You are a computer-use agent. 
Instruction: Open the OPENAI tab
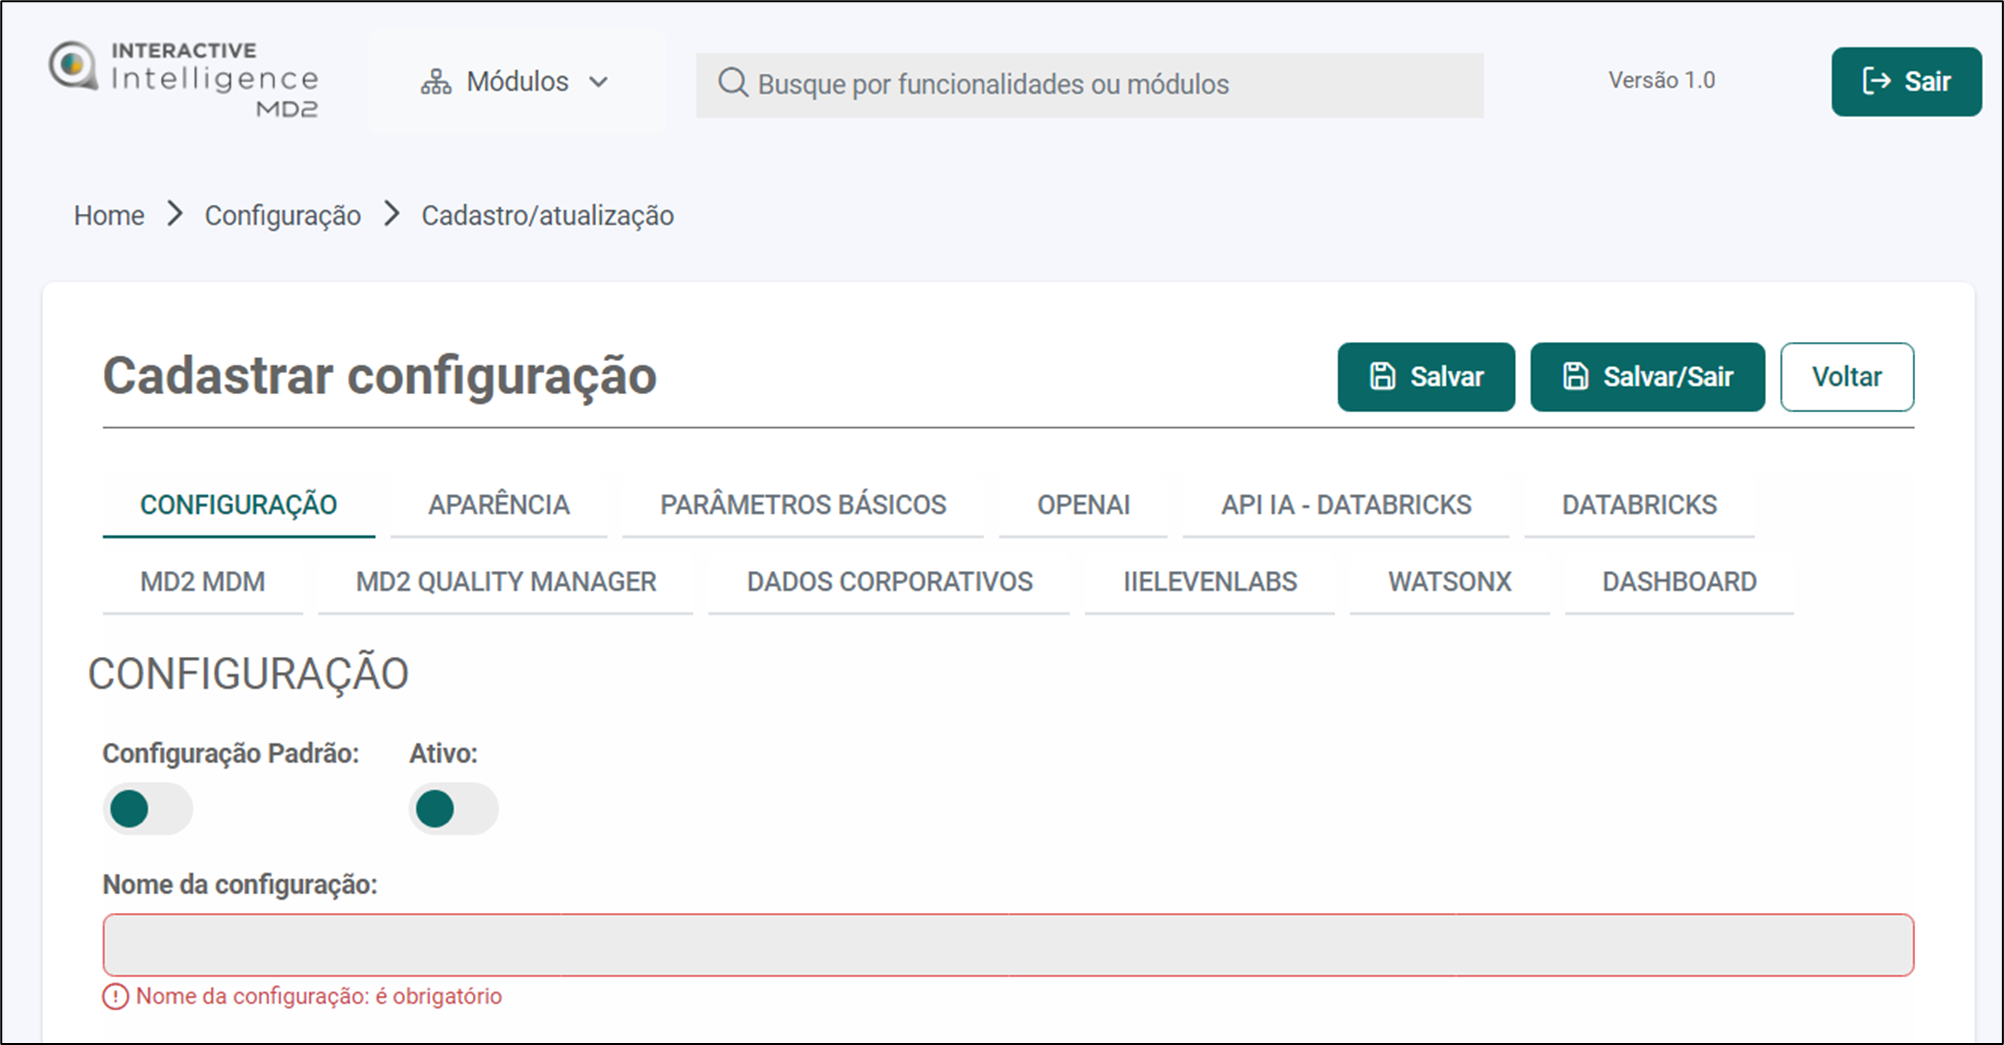1083,505
